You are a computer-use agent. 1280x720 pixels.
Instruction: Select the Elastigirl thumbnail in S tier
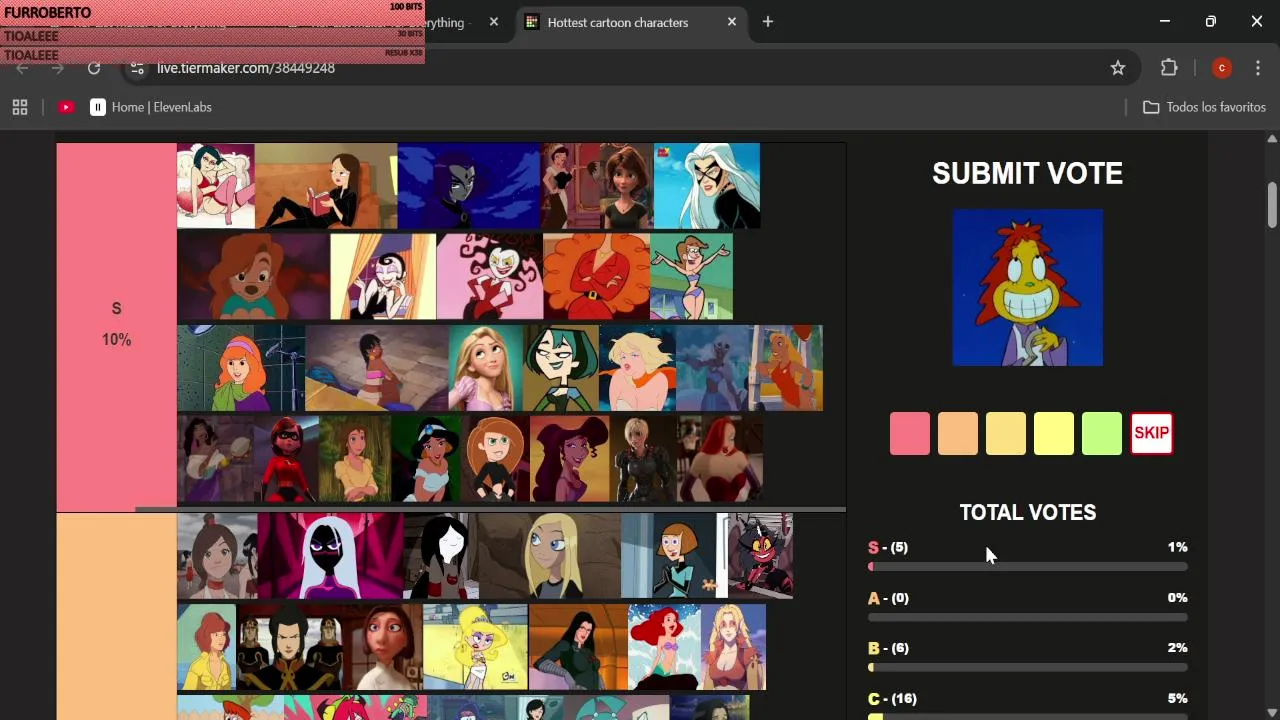click(x=286, y=459)
